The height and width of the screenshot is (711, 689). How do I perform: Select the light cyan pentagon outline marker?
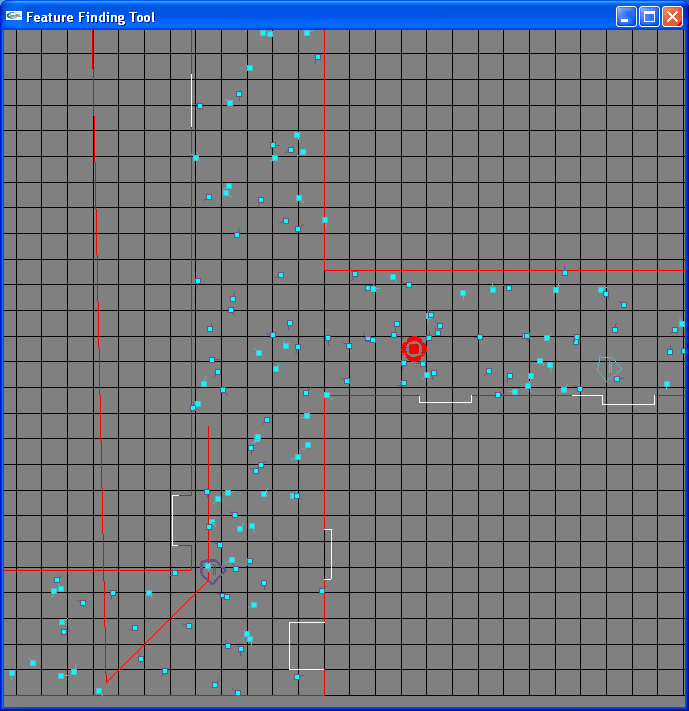[x=609, y=369]
